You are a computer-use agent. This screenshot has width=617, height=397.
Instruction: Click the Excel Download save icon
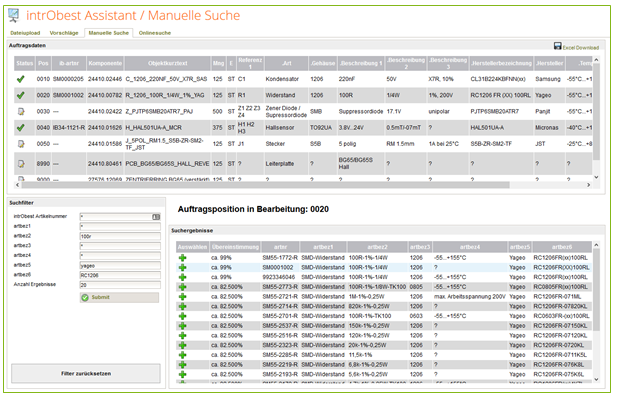coord(558,46)
